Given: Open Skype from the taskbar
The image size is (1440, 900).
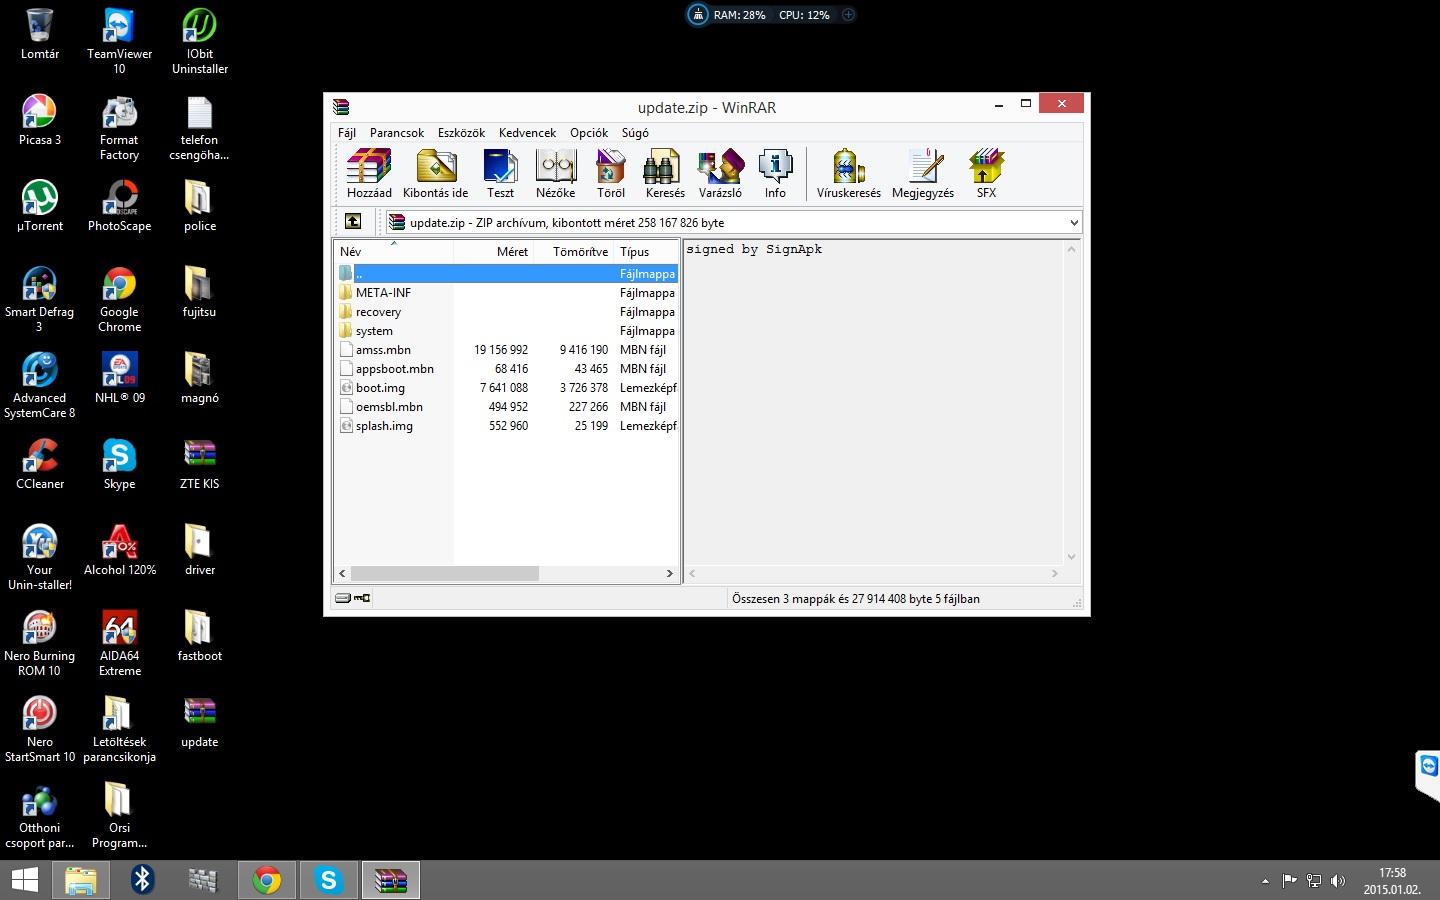Looking at the screenshot, I should (x=328, y=880).
